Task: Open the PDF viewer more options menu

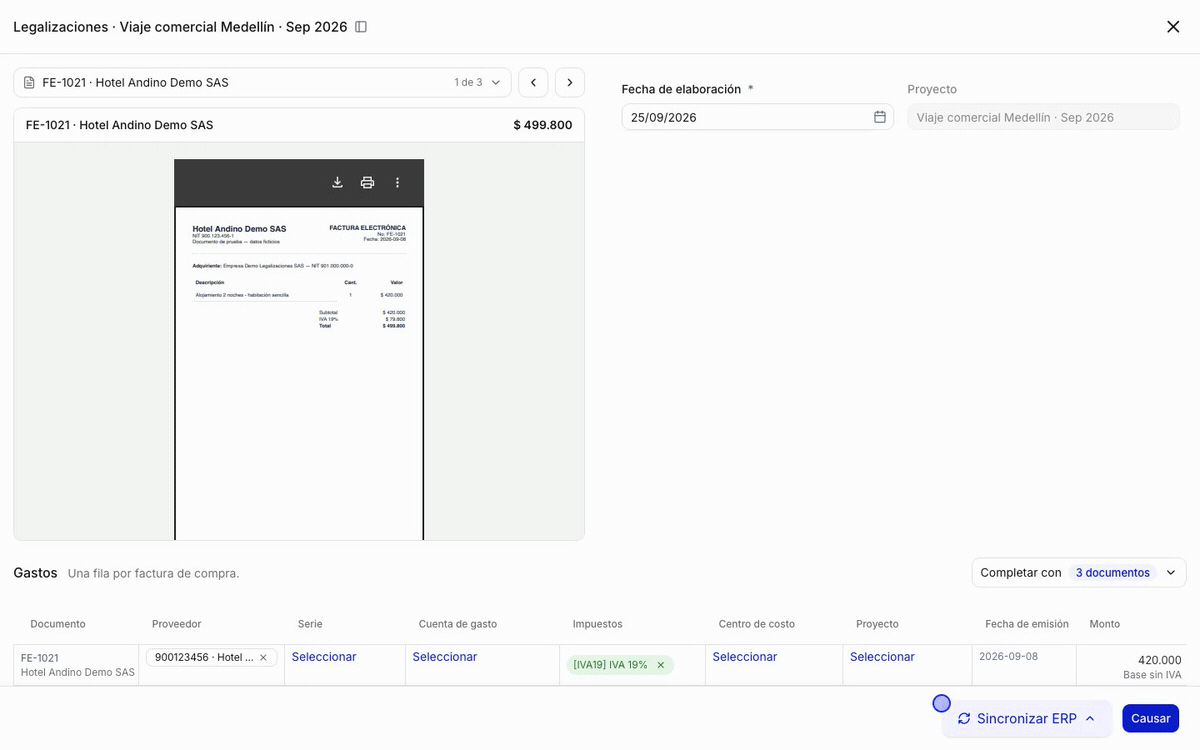Action: (x=397, y=183)
